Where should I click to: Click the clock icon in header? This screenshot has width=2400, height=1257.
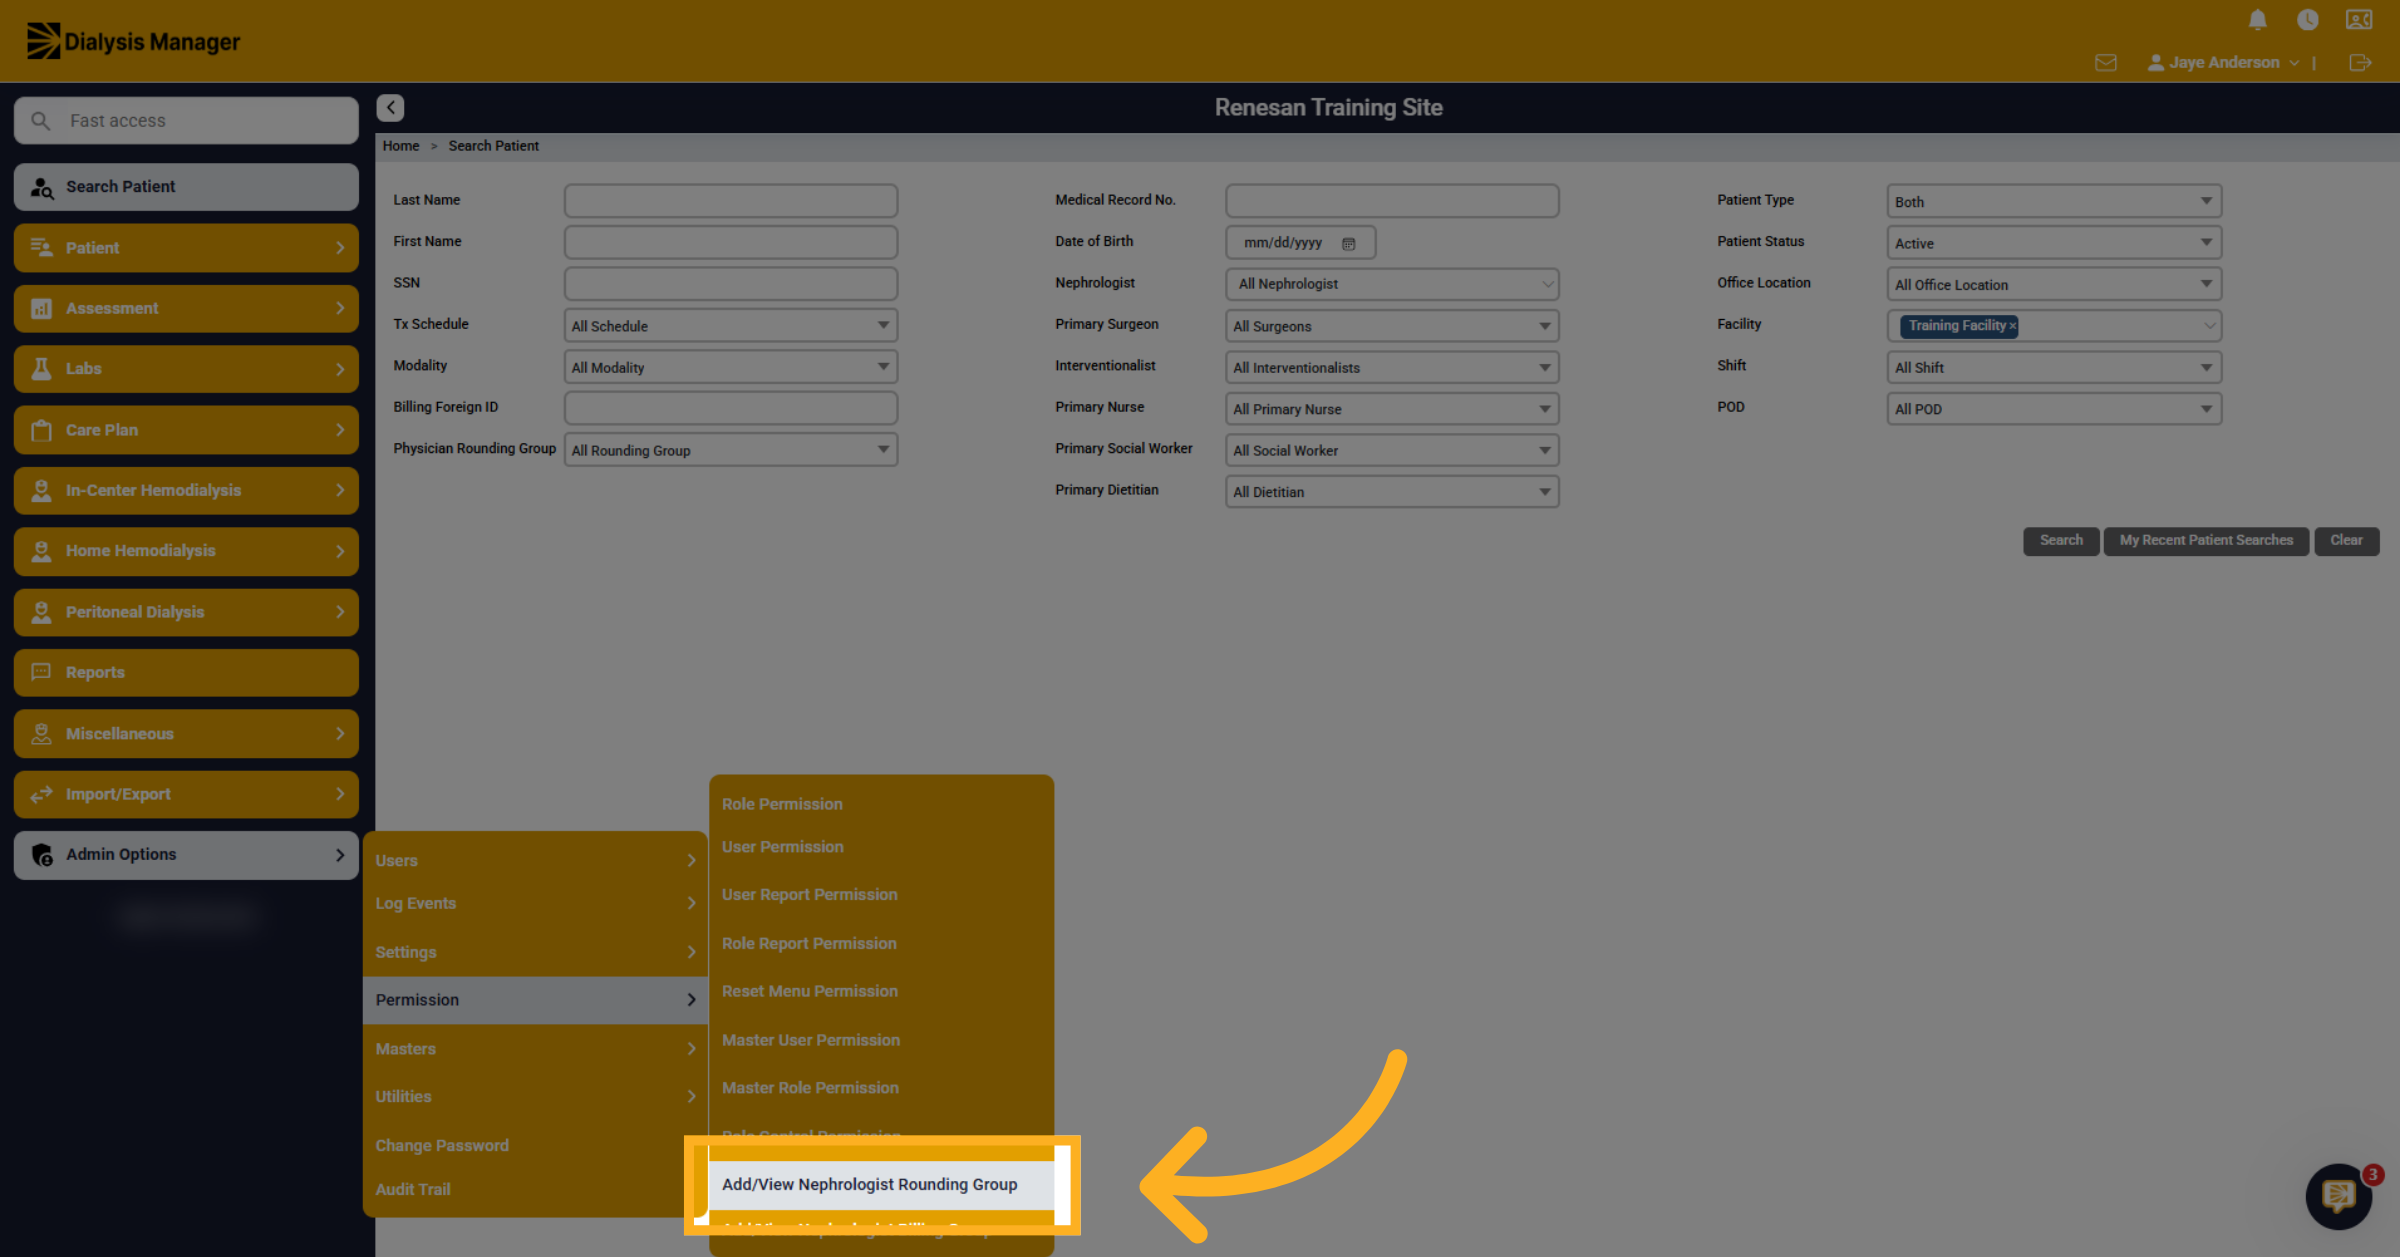[x=2308, y=20]
